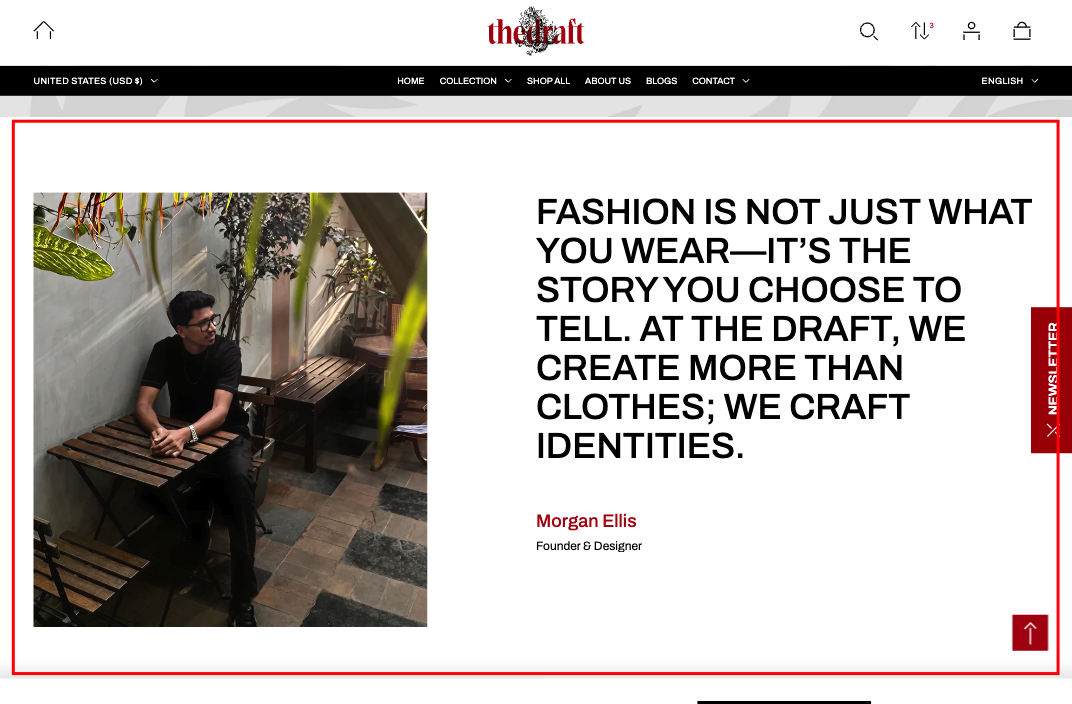Click the Morgan Ellis name text
Image resolution: width=1072 pixels, height=704 pixels.
tap(586, 521)
